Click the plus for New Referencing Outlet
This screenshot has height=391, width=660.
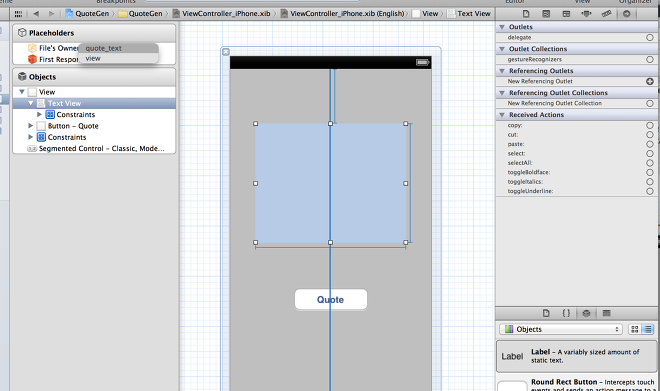pos(650,81)
